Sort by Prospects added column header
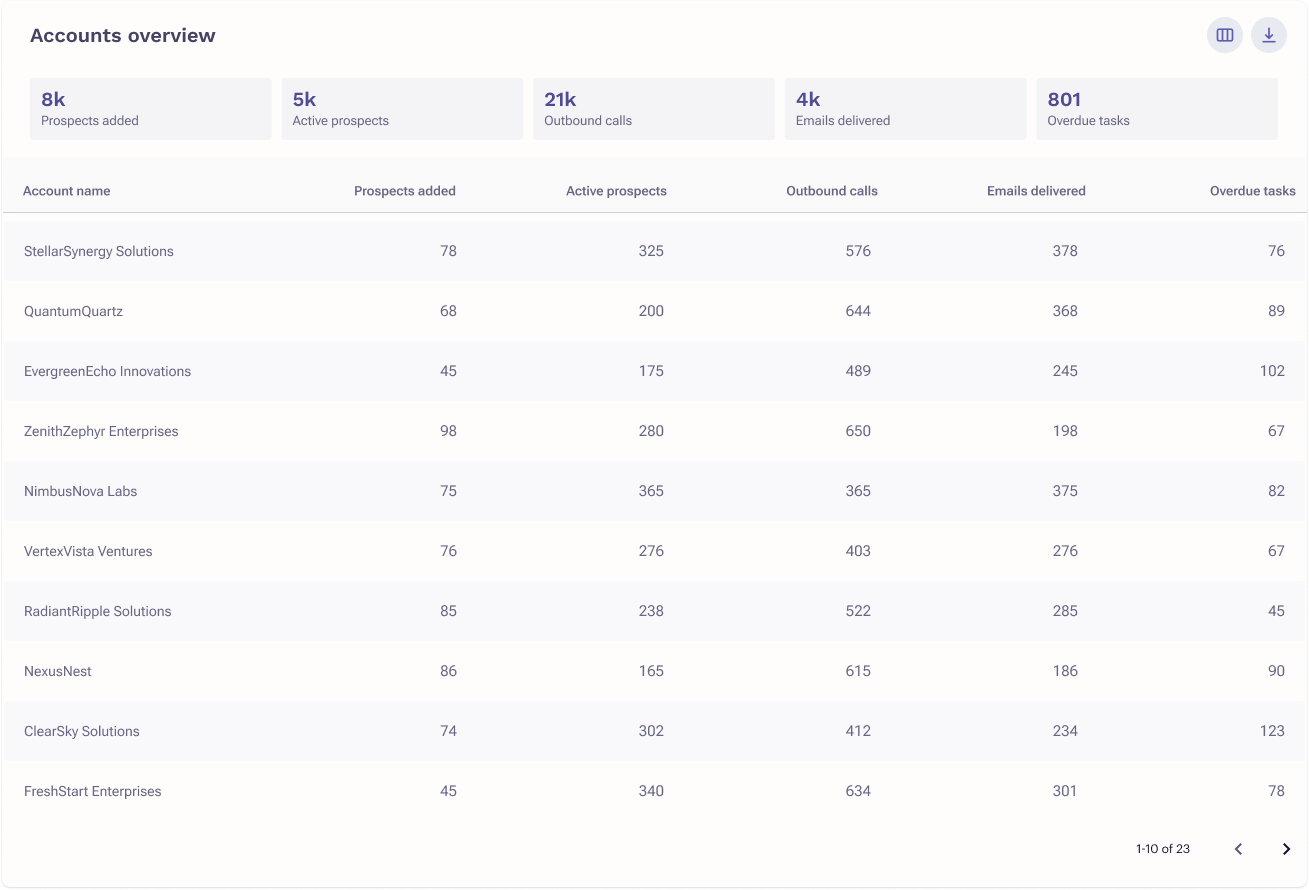 pos(405,191)
